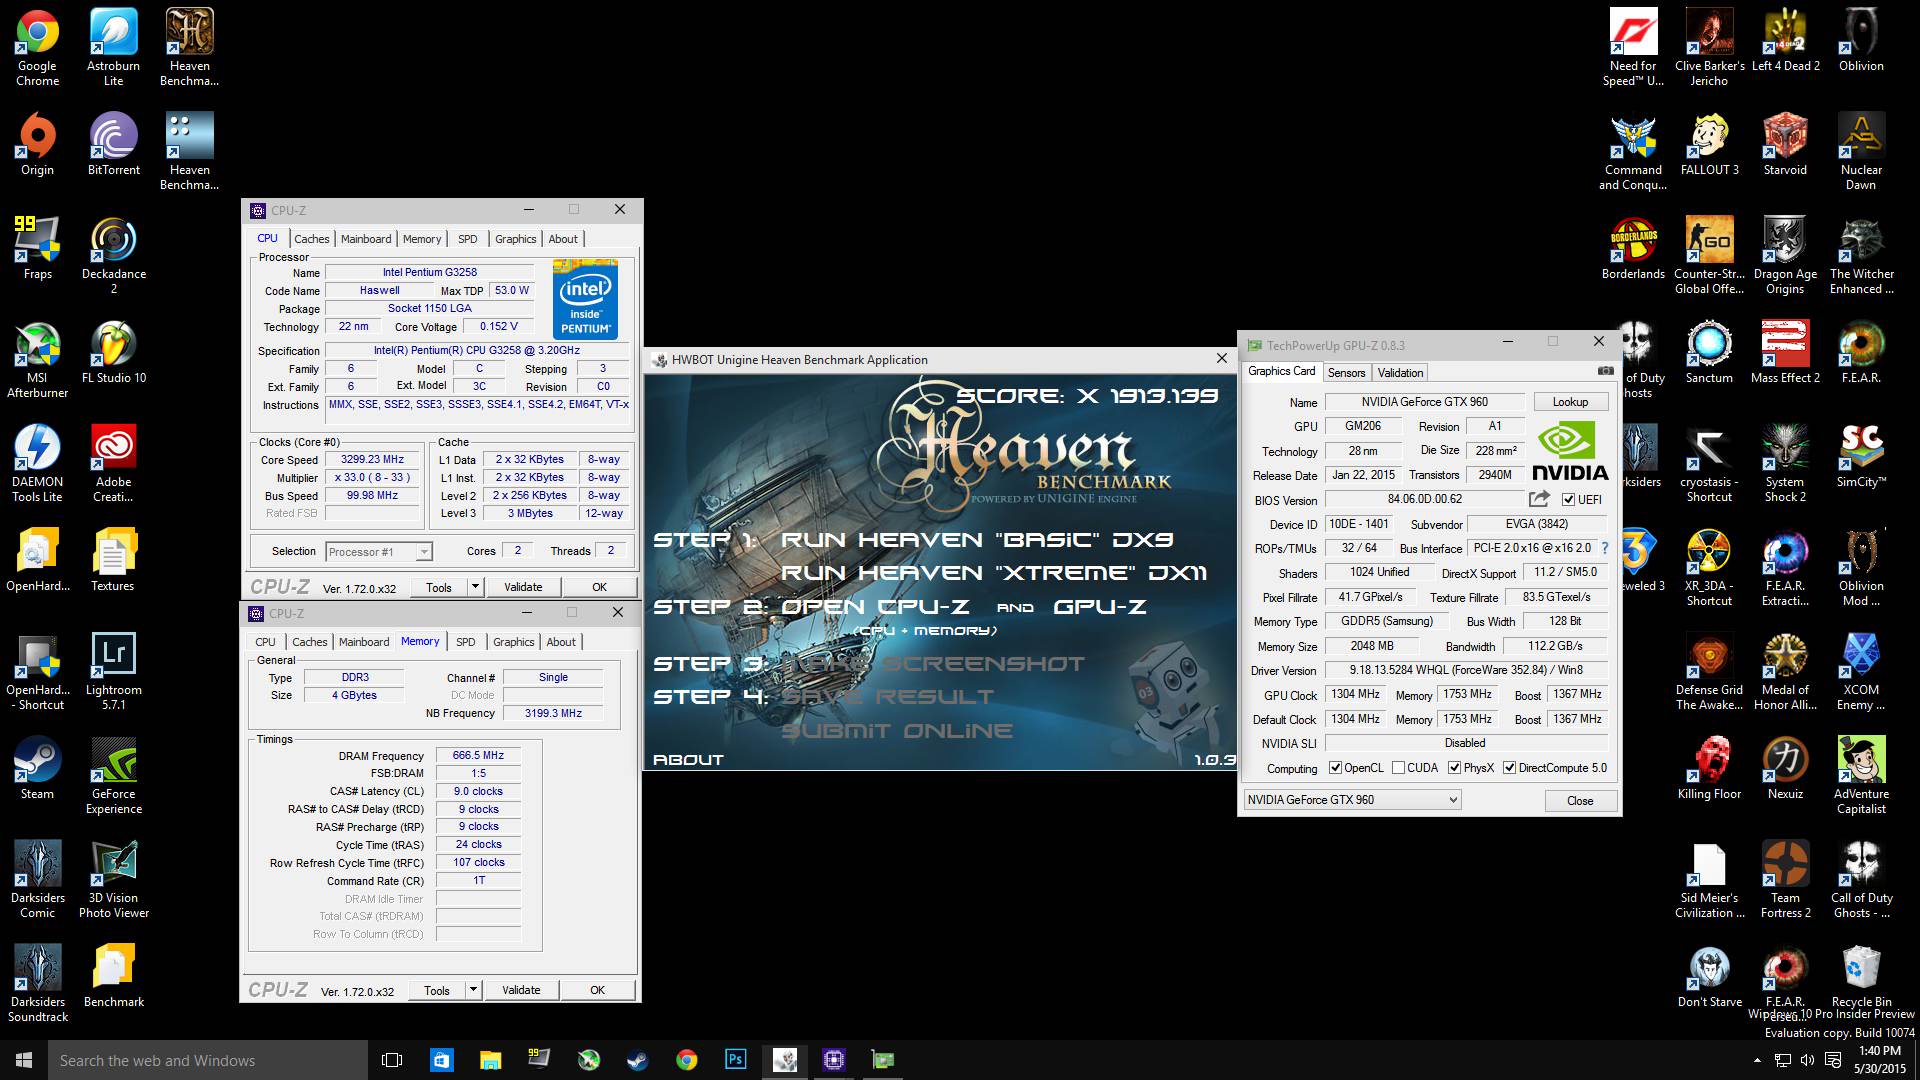Viewport: 1920px width, 1080px height.
Task: Open Adobe Creative Cloud desktop icon
Action: tap(114, 463)
